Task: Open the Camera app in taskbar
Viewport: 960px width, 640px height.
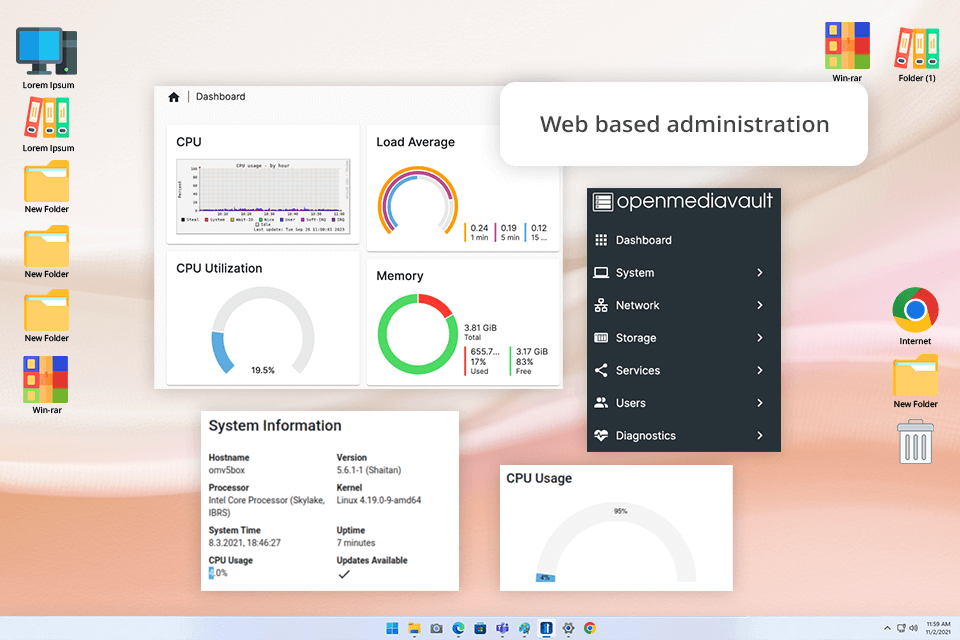Action: [x=437, y=628]
